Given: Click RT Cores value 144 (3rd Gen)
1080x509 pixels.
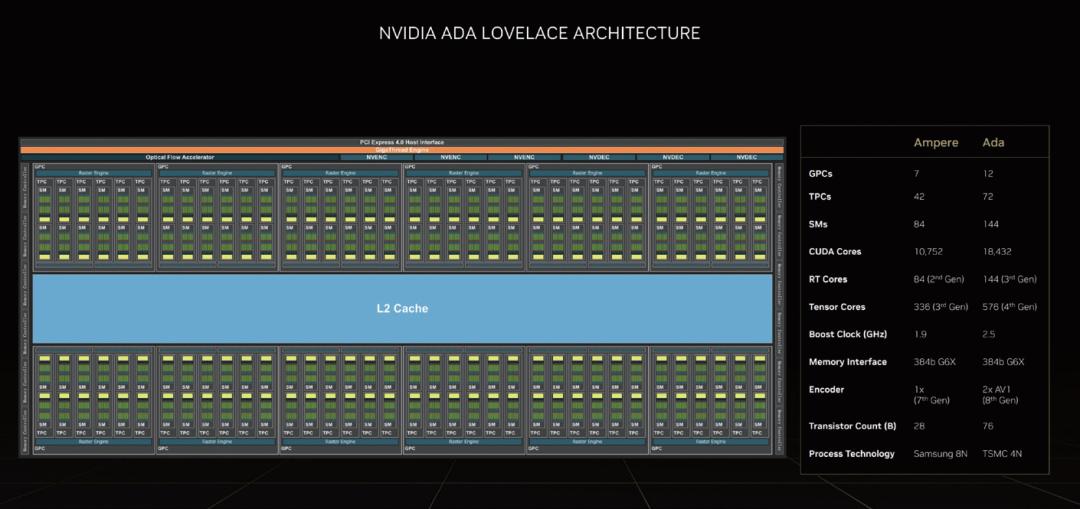Looking at the screenshot, I should coord(1010,279).
